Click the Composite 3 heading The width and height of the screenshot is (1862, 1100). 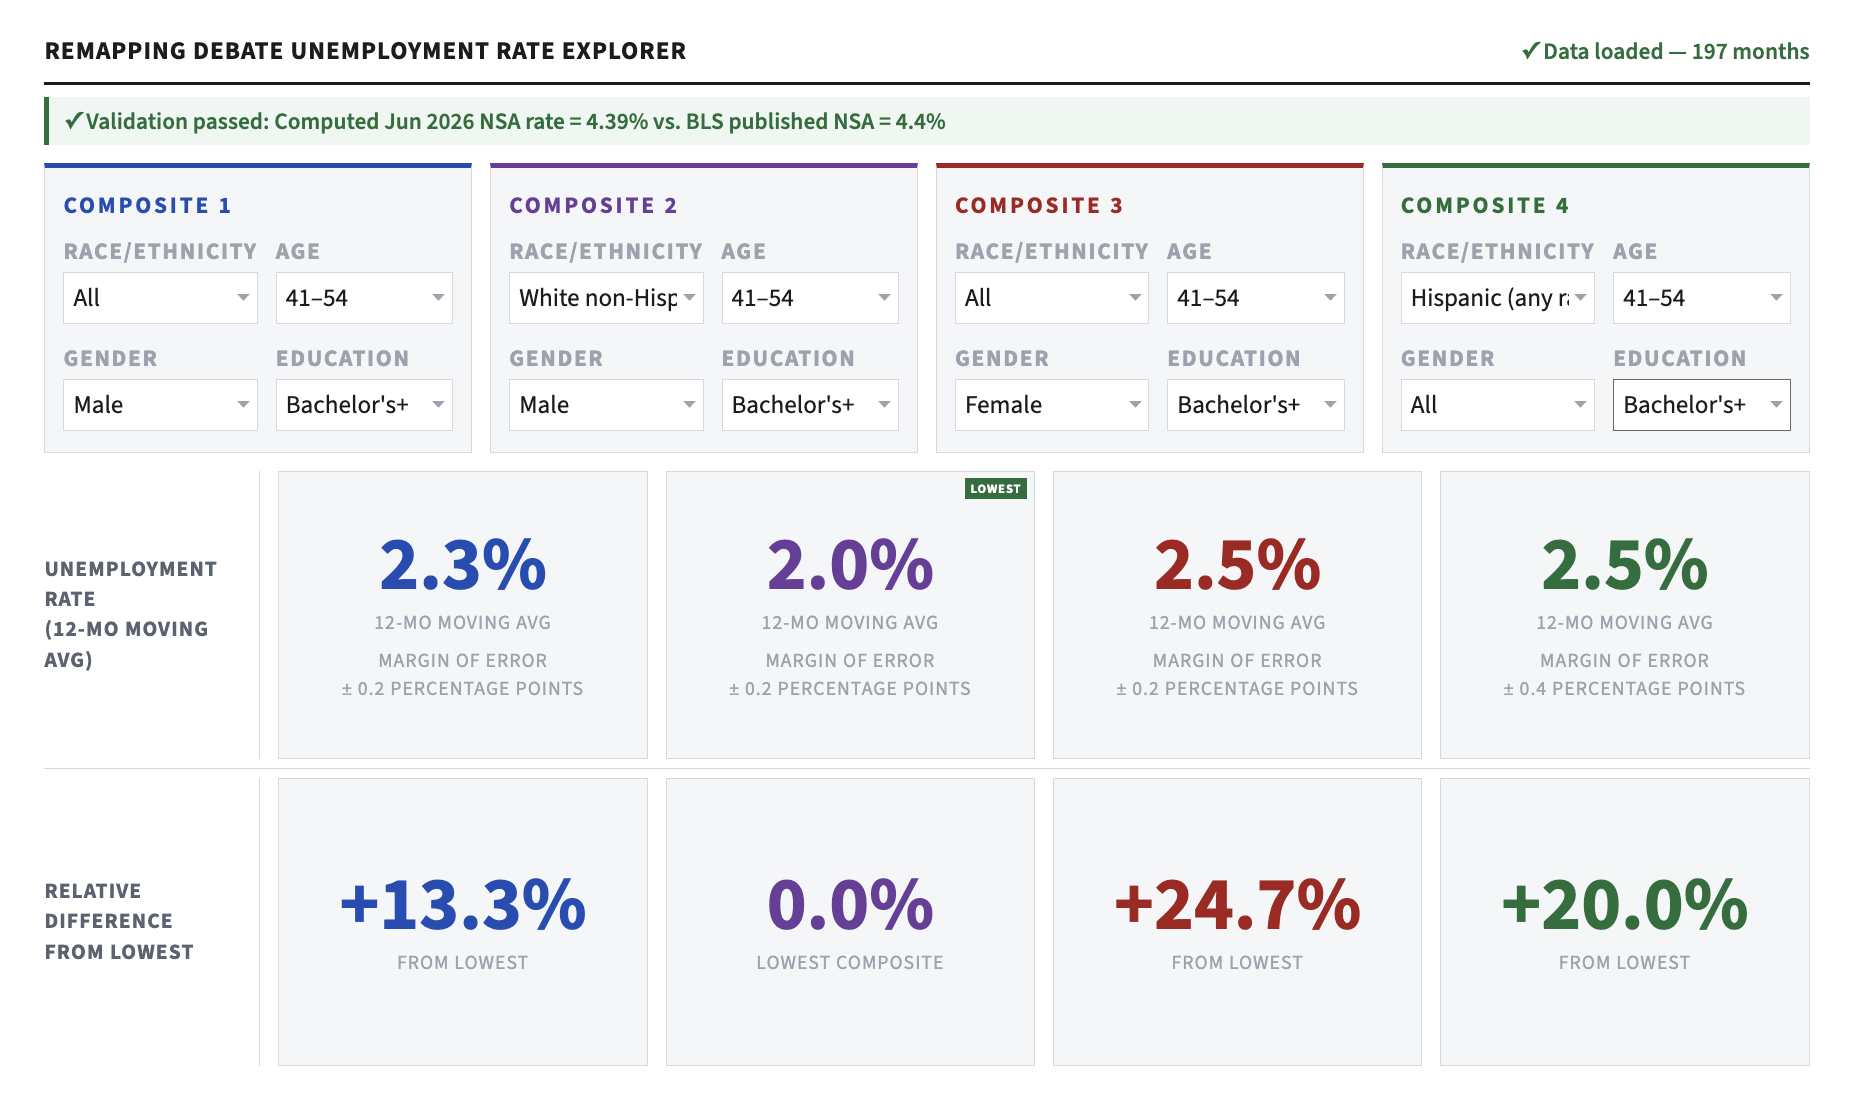tap(1040, 205)
